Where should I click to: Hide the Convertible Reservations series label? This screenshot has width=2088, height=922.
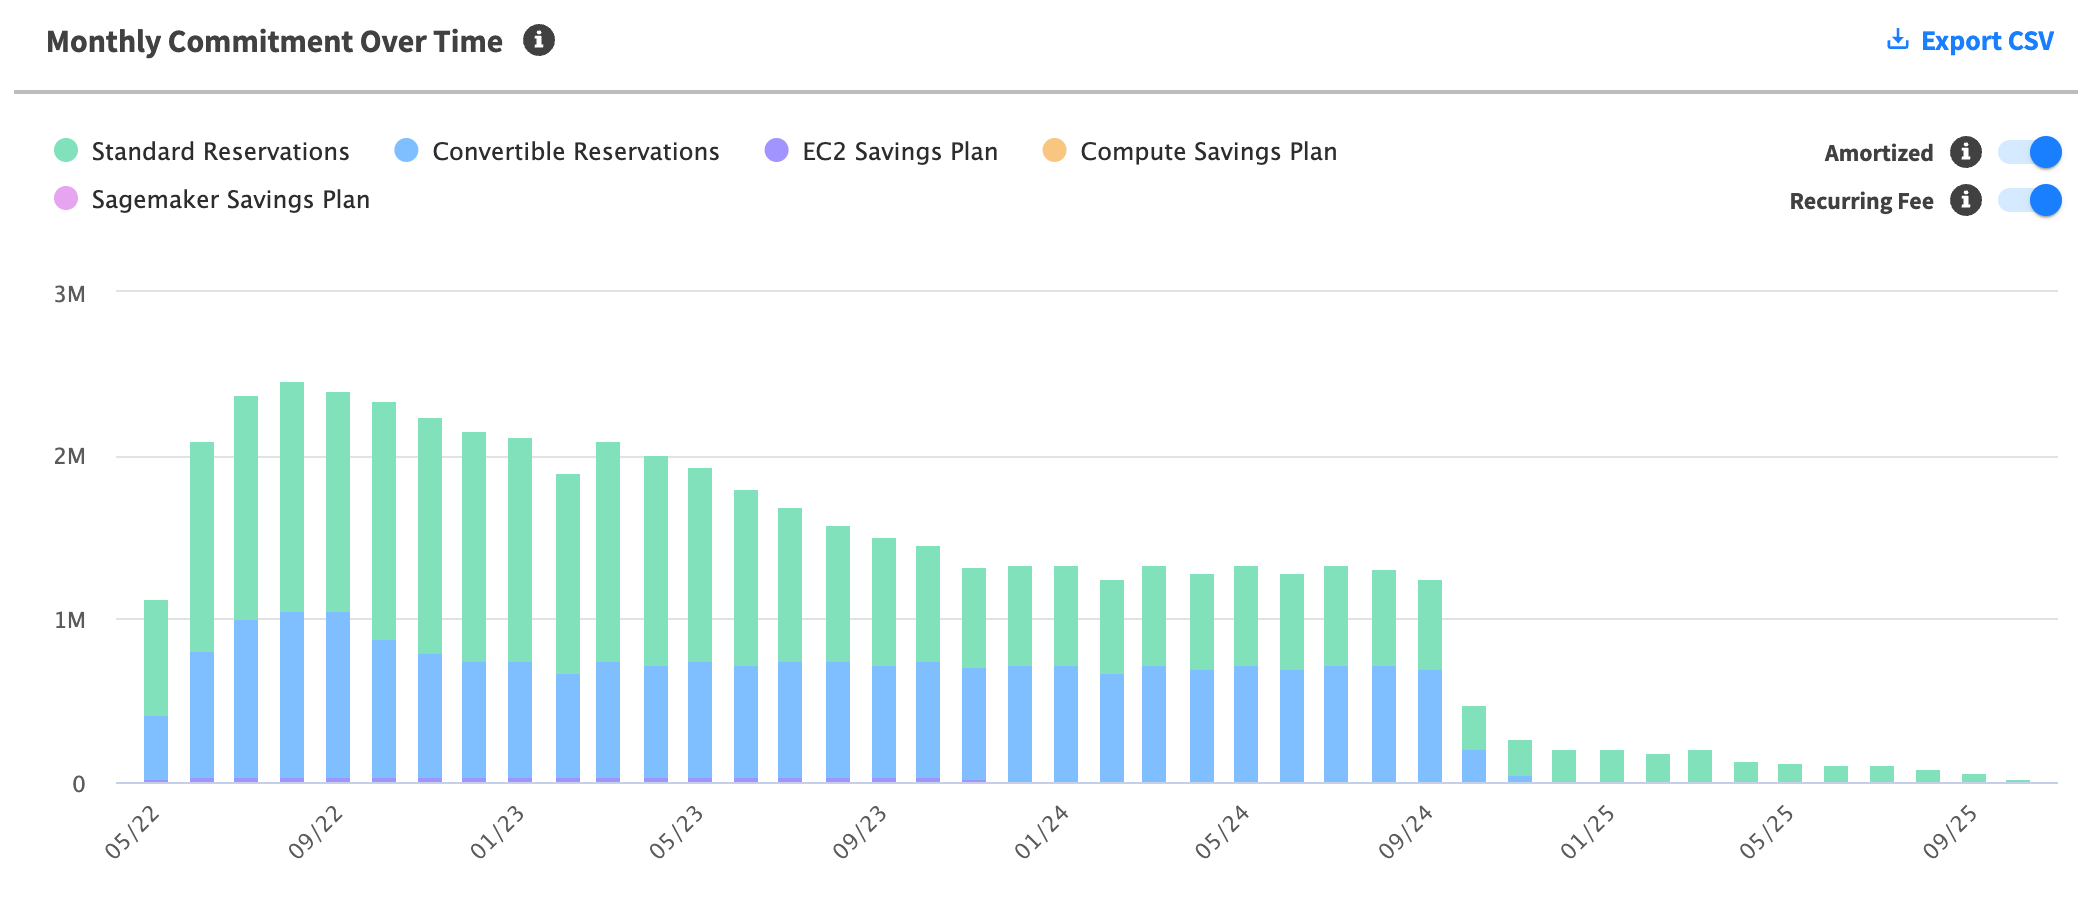(575, 151)
